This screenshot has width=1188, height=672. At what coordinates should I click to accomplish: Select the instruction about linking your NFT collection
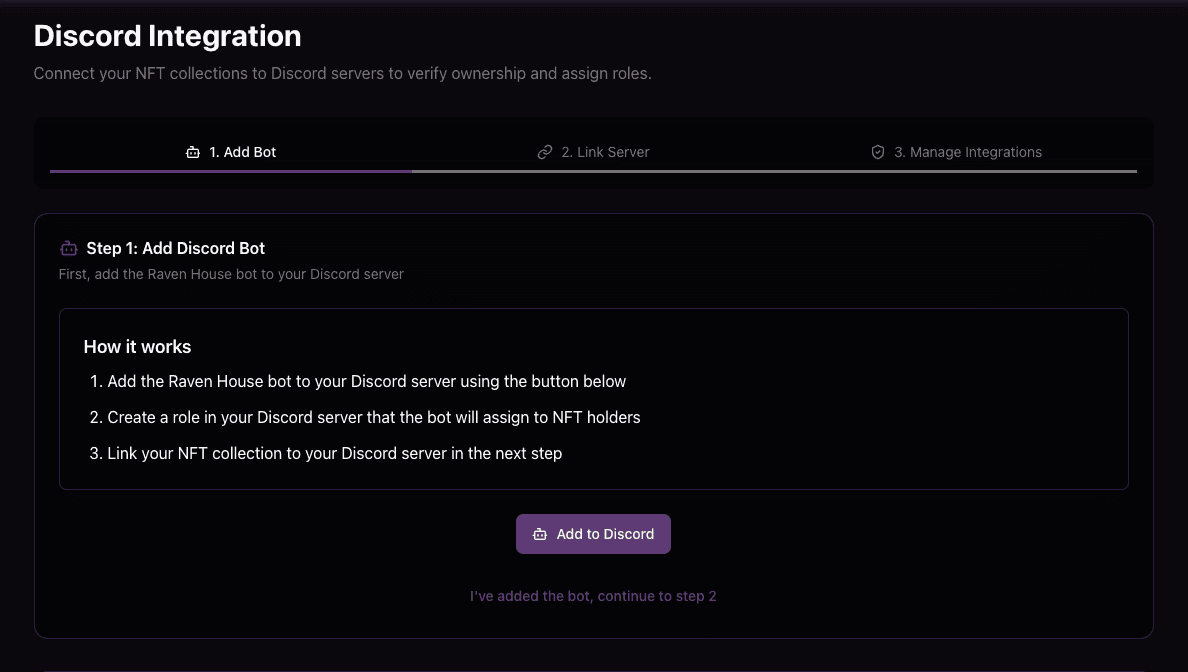coord(334,453)
